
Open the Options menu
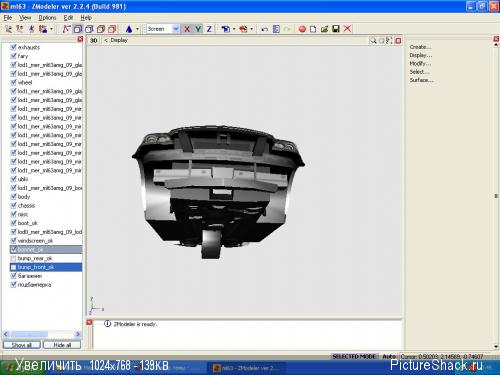(47, 18)
